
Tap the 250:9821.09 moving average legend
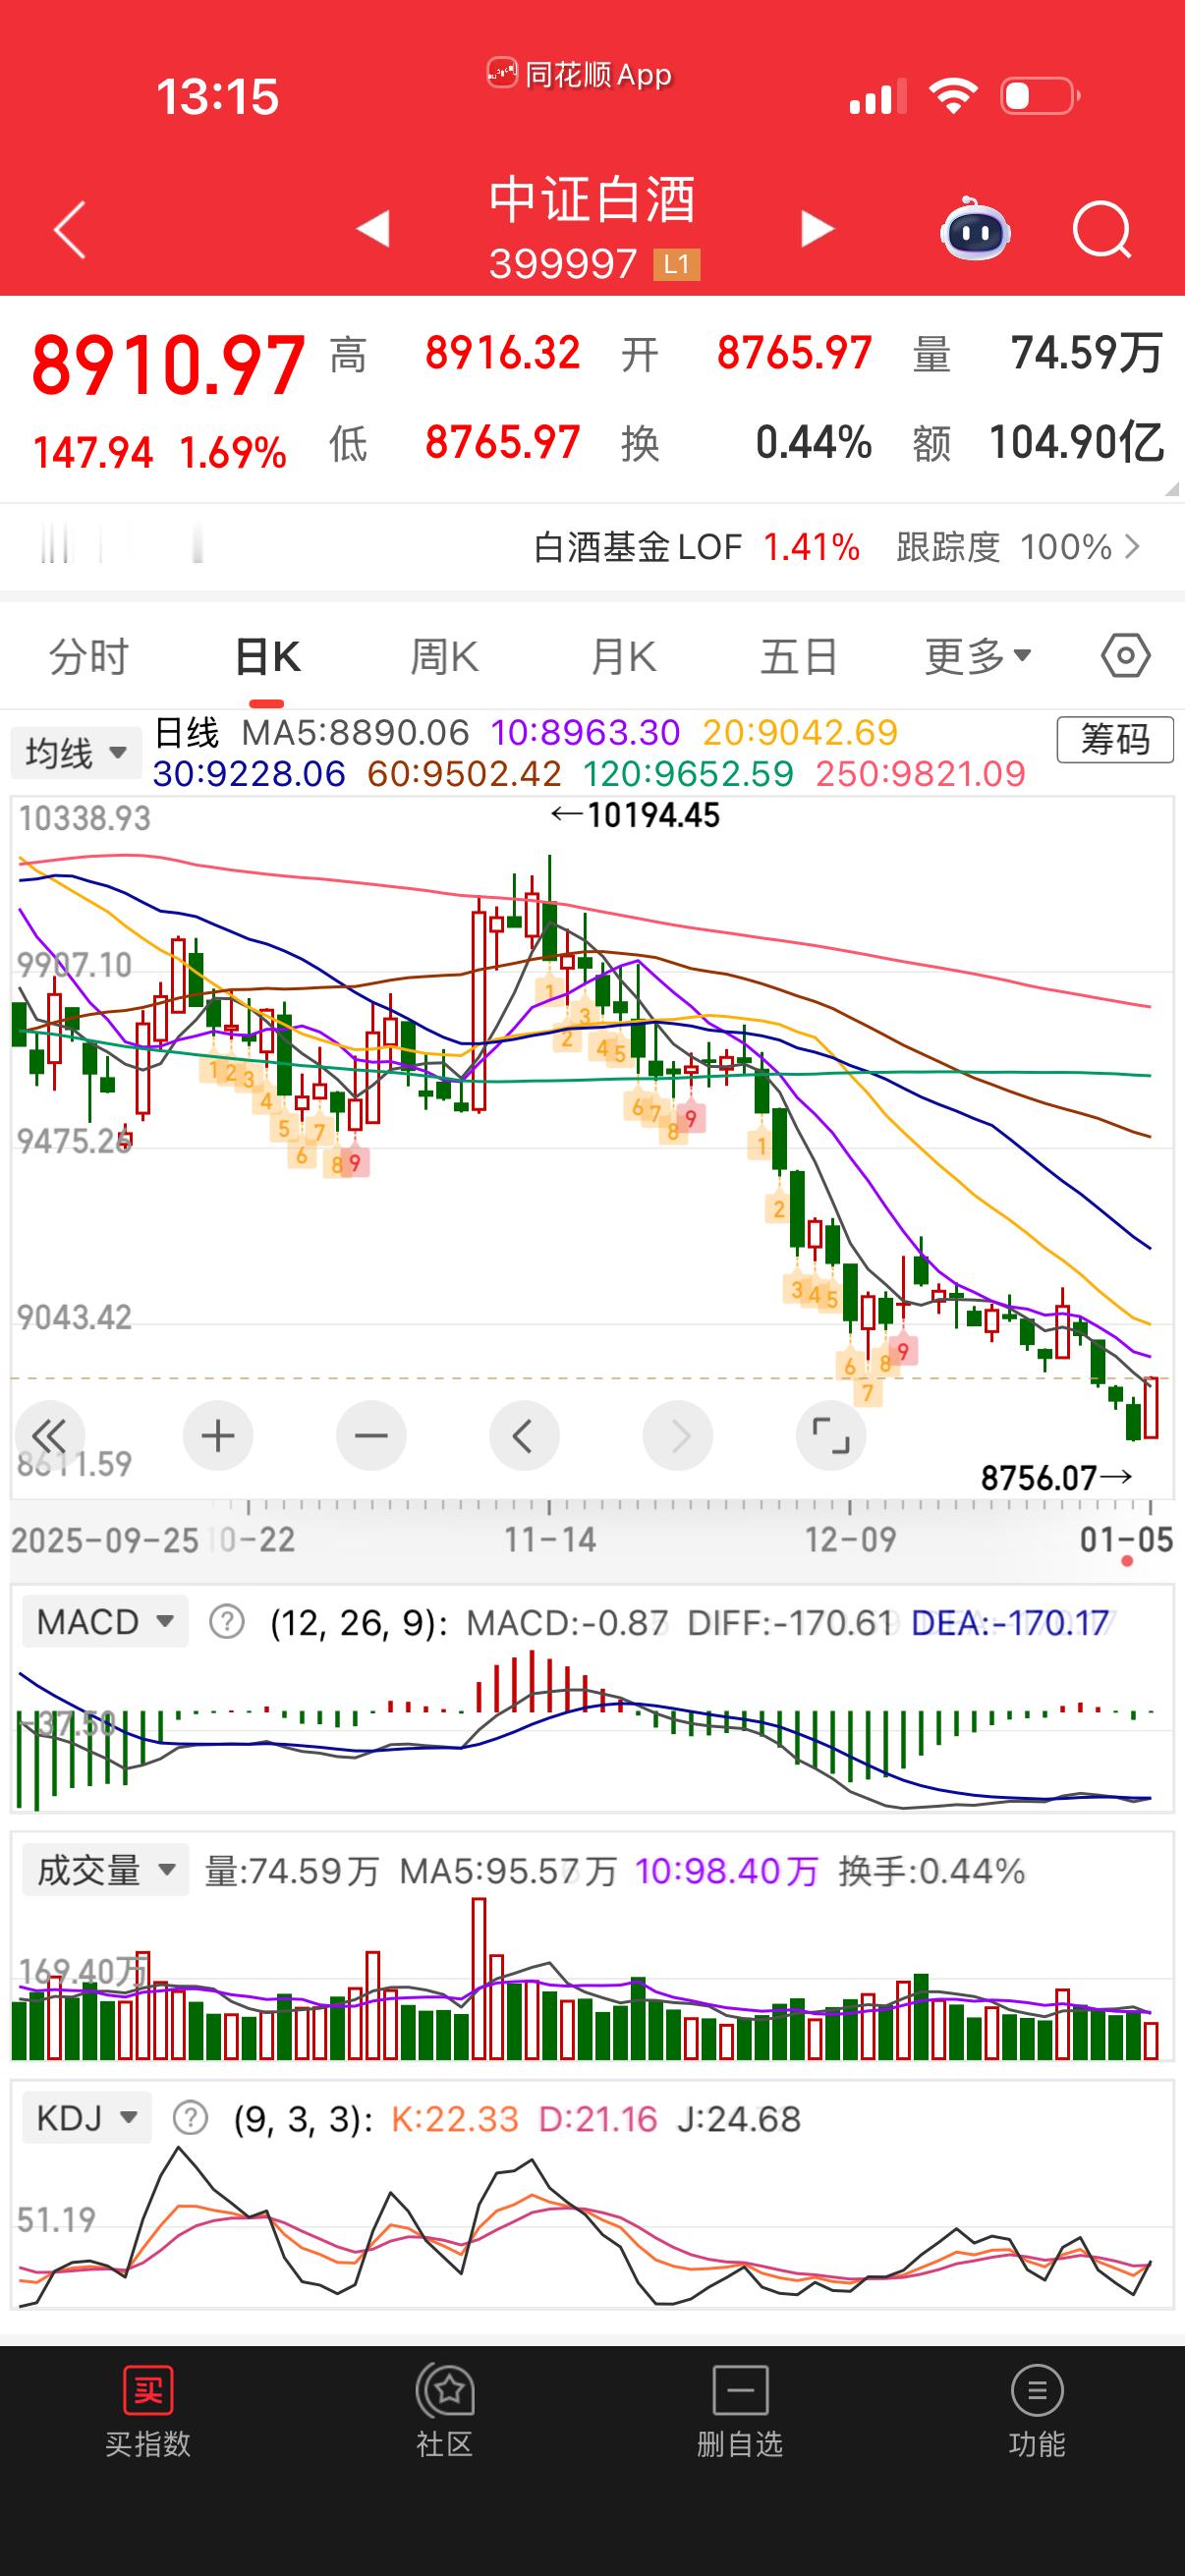[921, 774]
